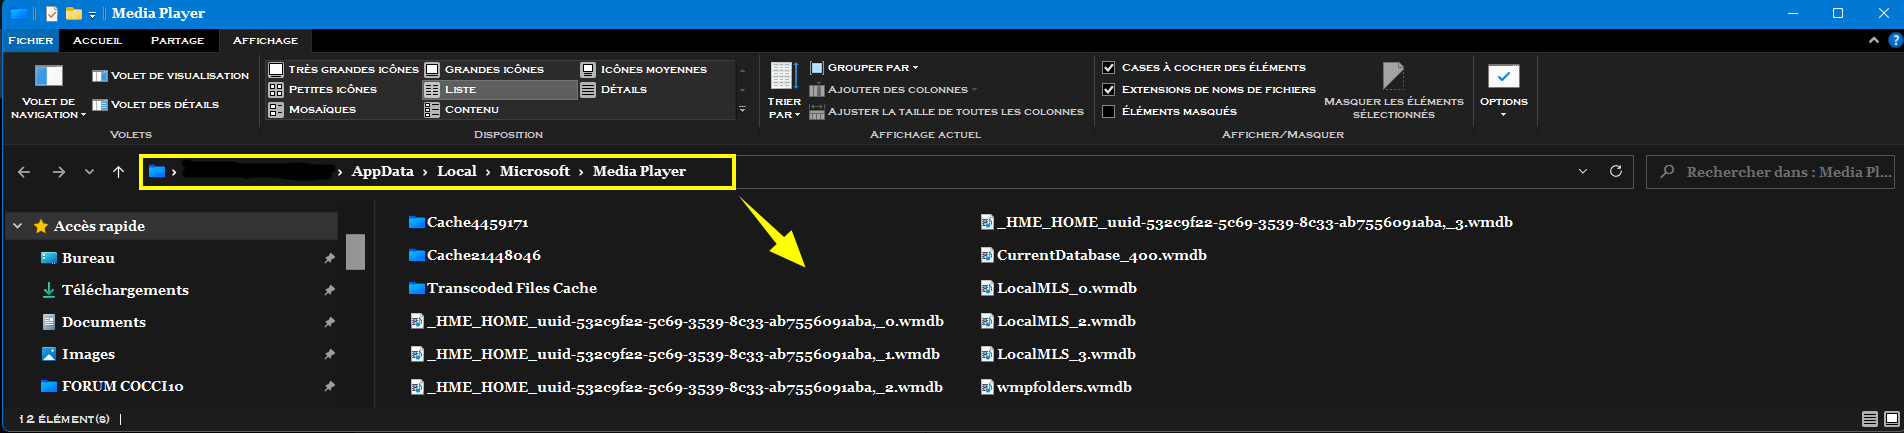
Task: Open FORUM COCCI10 folder shortcut
Action: point(122,386)
